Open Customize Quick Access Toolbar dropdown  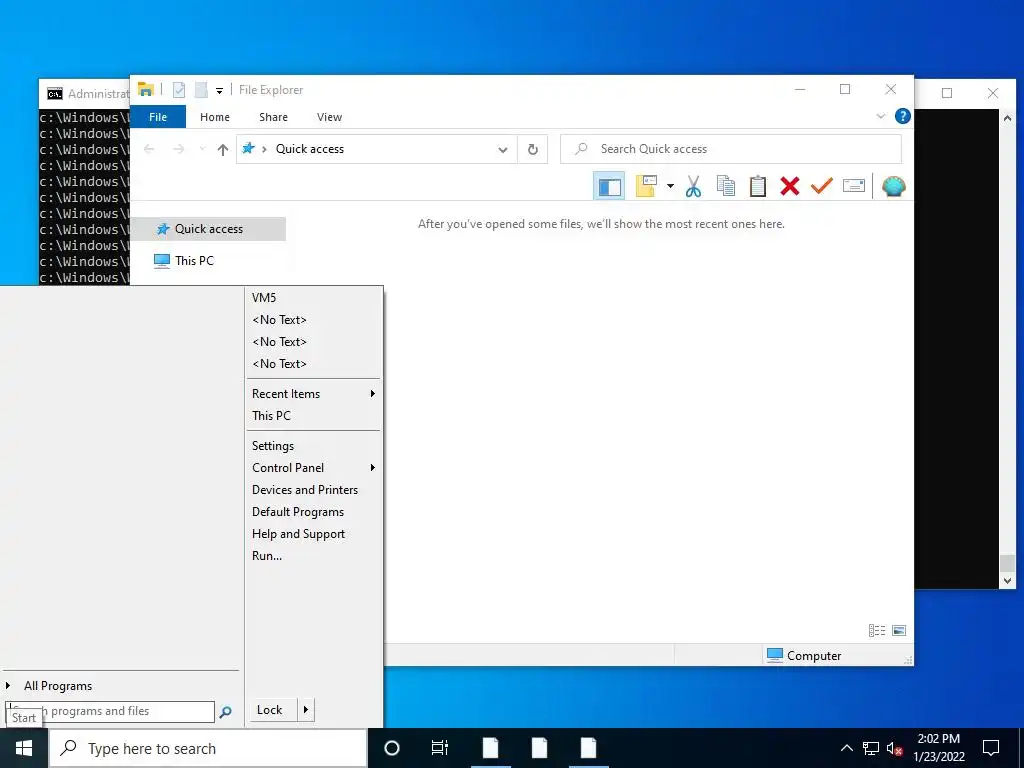coord(219,90)
